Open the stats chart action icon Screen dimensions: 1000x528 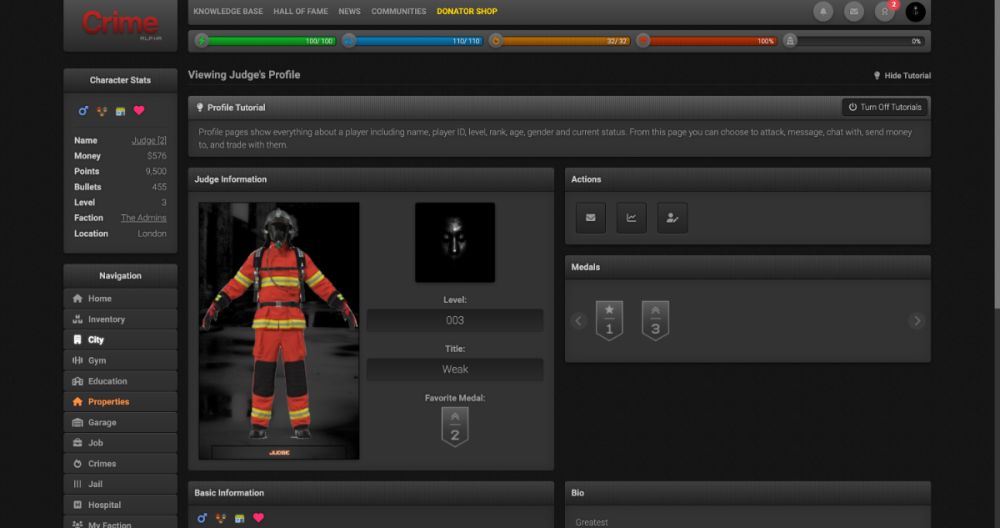tap(631, 218)
